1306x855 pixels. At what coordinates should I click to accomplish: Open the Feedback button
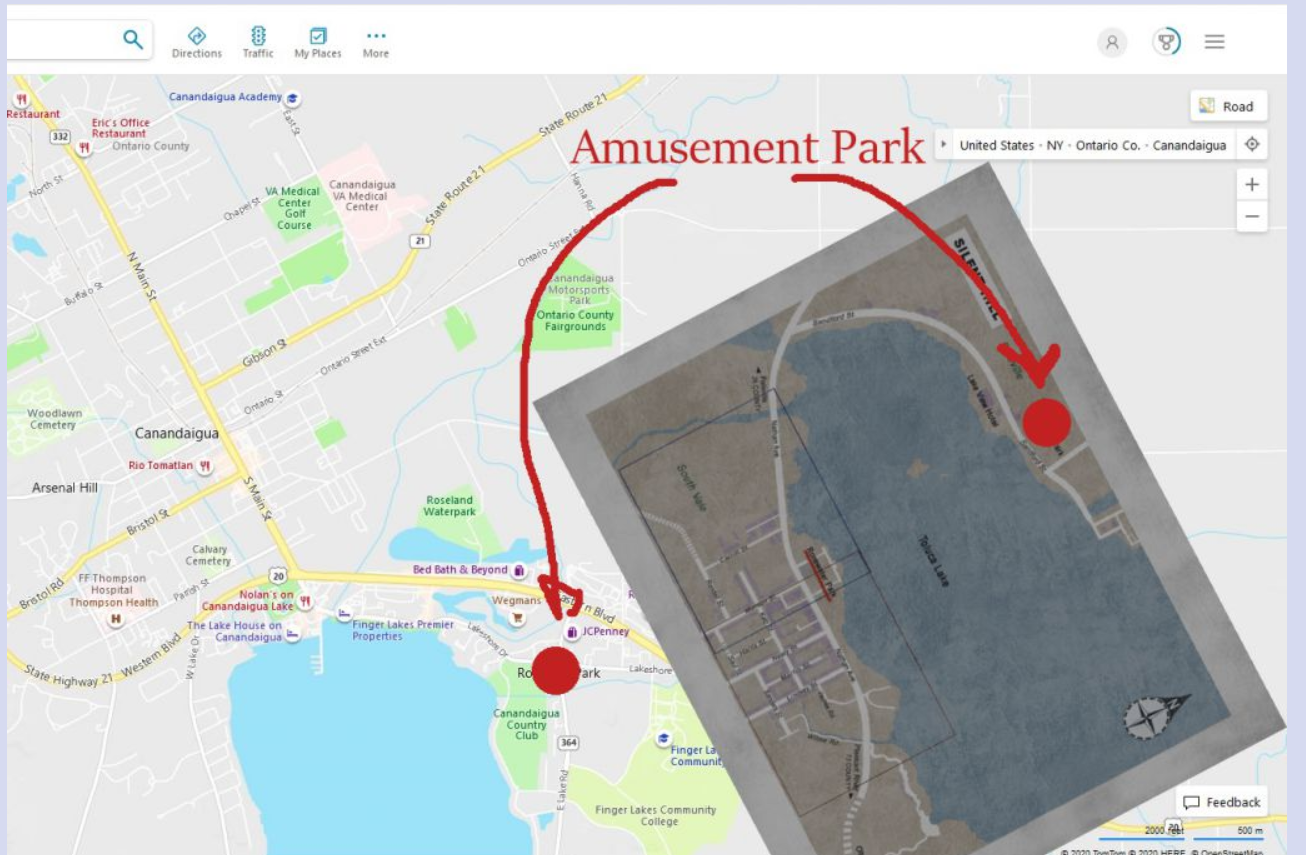click(x=1222, y=802)
